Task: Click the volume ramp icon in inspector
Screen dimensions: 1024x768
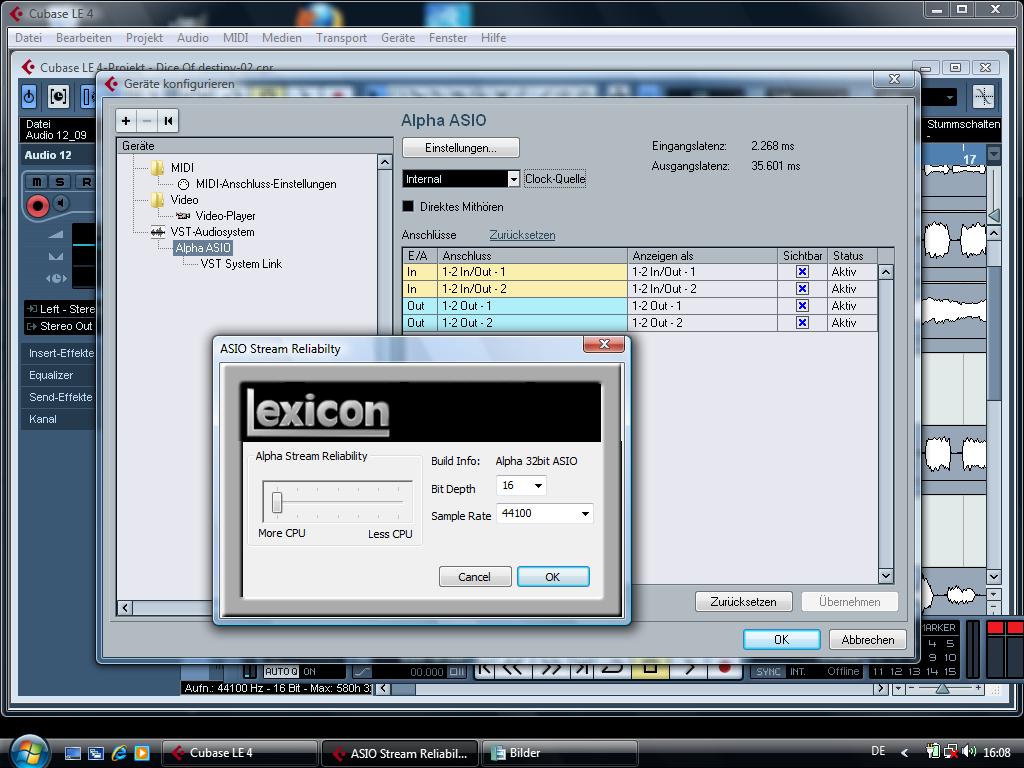Action: point(56,234)
